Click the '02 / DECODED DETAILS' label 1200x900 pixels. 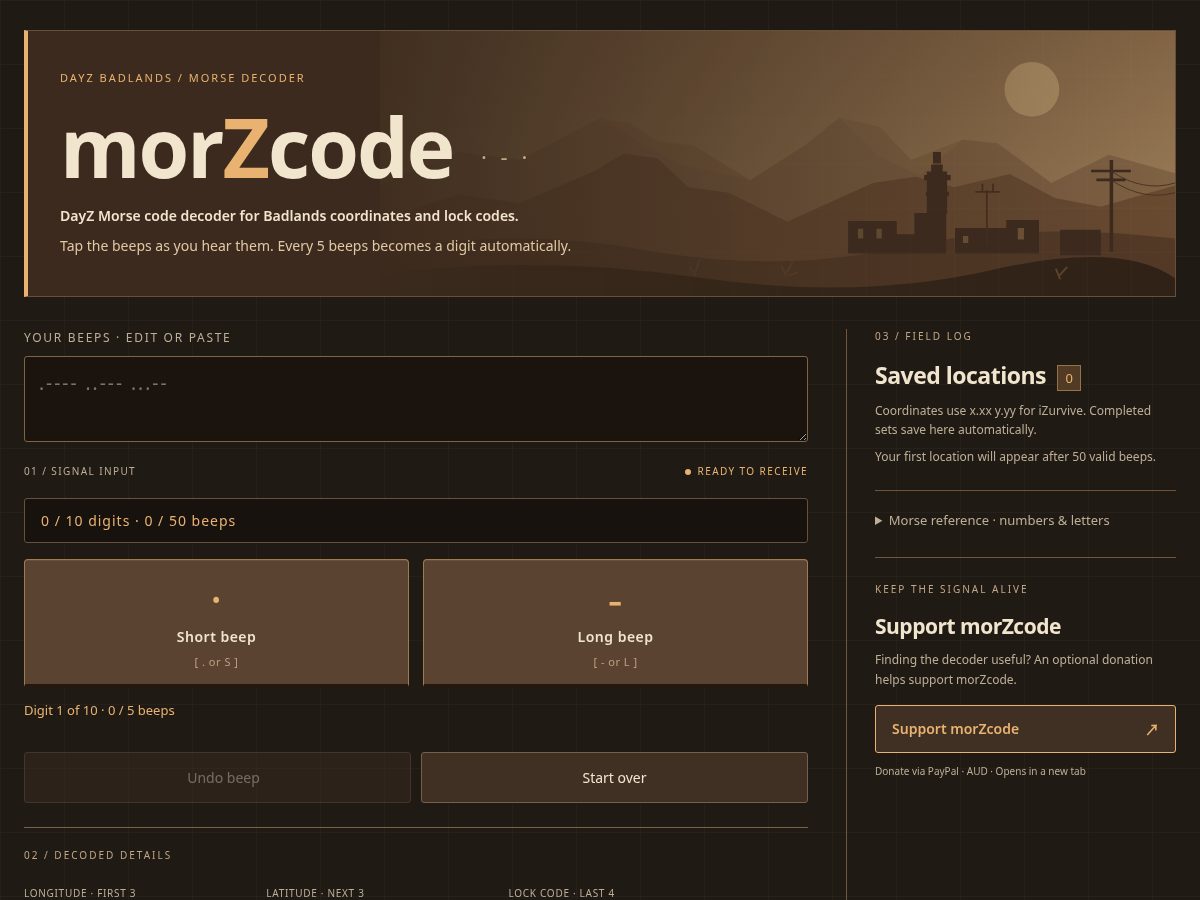pos(98,855)
